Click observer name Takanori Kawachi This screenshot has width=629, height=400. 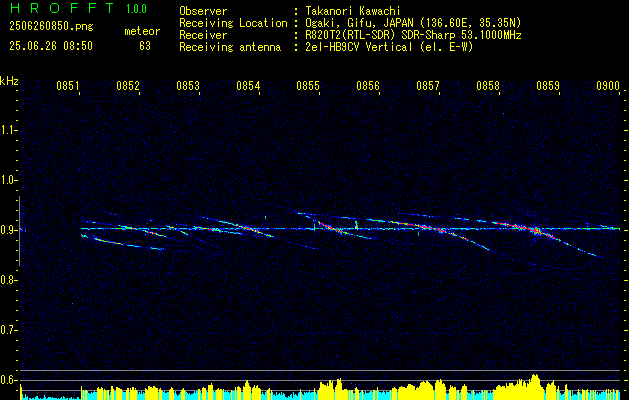pos(353,11)
